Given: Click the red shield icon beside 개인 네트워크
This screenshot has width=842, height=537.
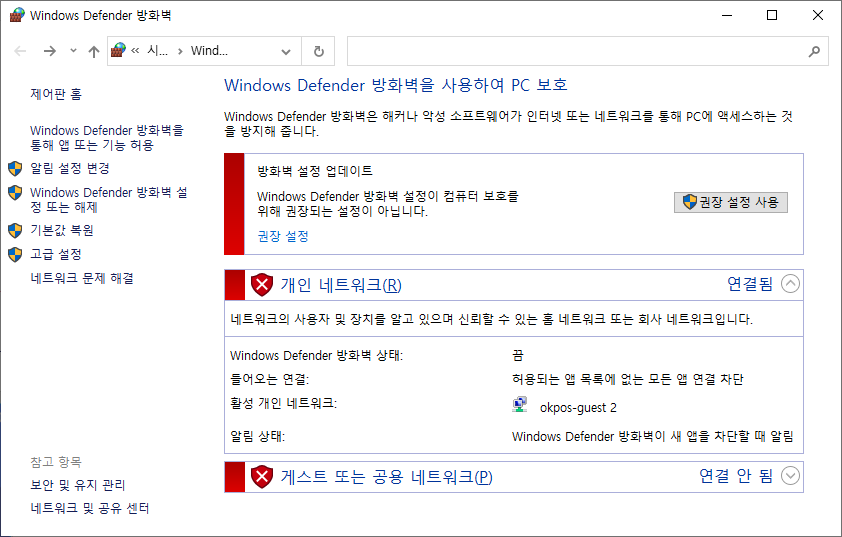Looking at the screenshot, I should (262, 285).
